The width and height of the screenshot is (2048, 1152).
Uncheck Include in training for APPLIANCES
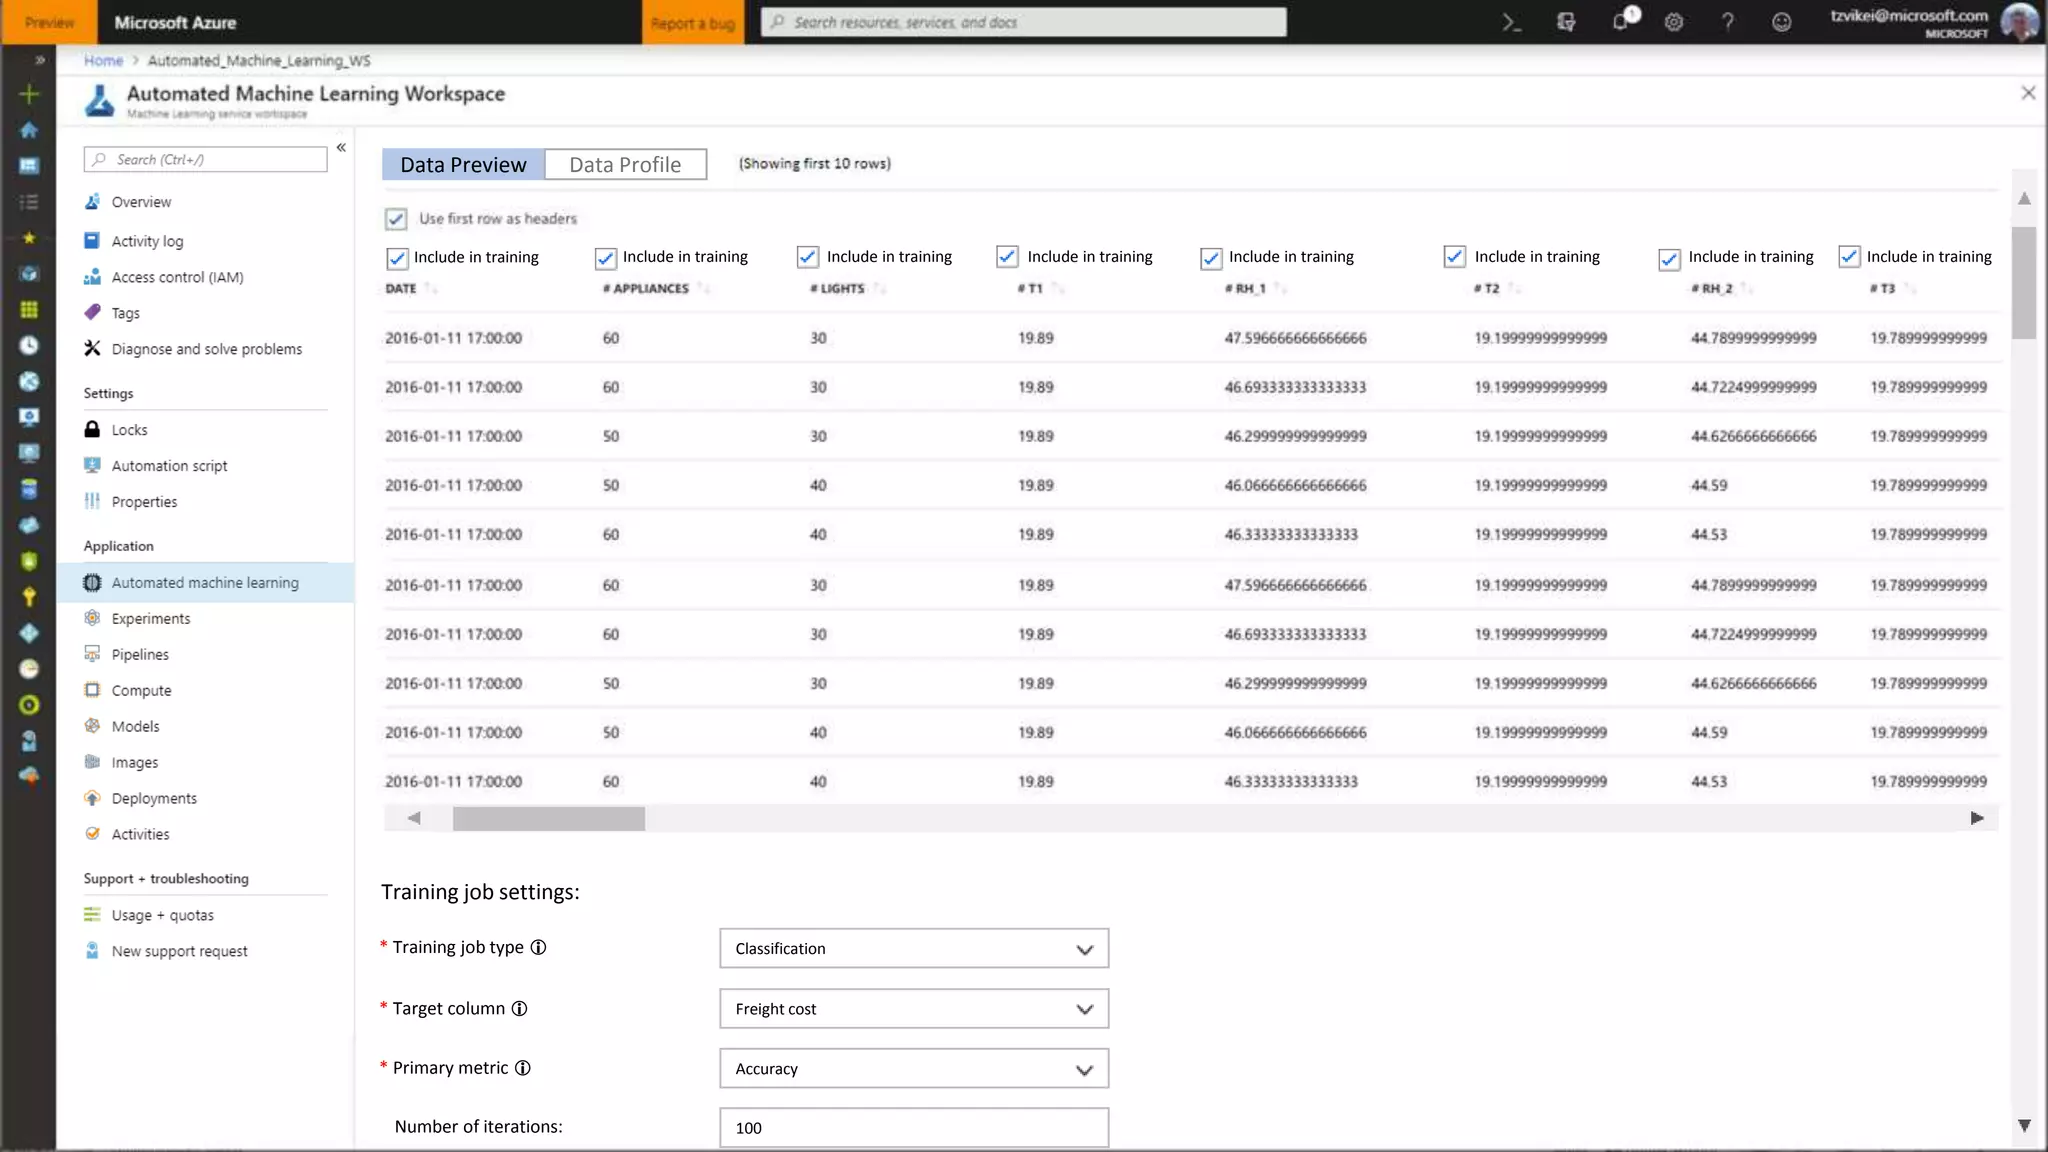pos(605,258)
